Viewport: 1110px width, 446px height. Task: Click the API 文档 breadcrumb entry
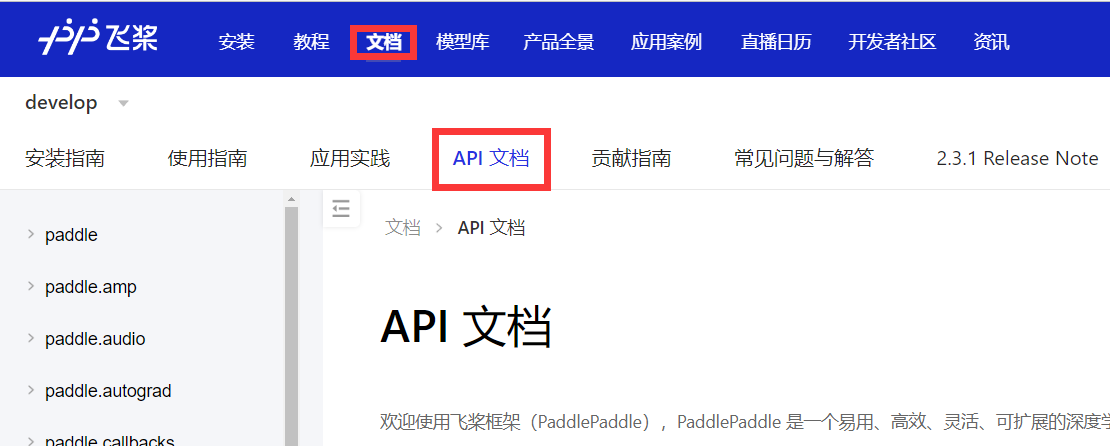tap(491, 228)
